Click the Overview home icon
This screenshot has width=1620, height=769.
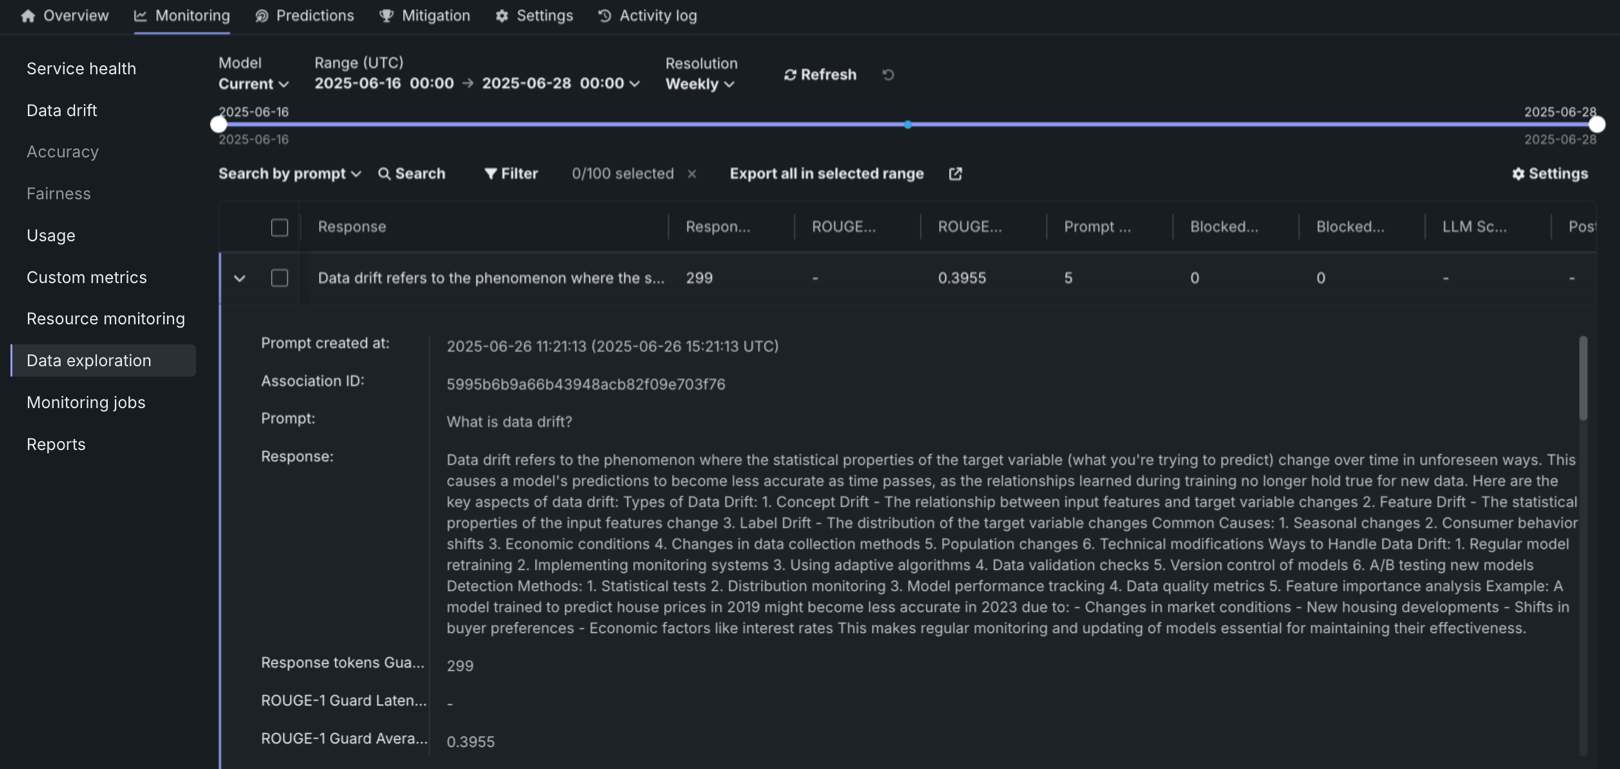[x=28, y=16]
